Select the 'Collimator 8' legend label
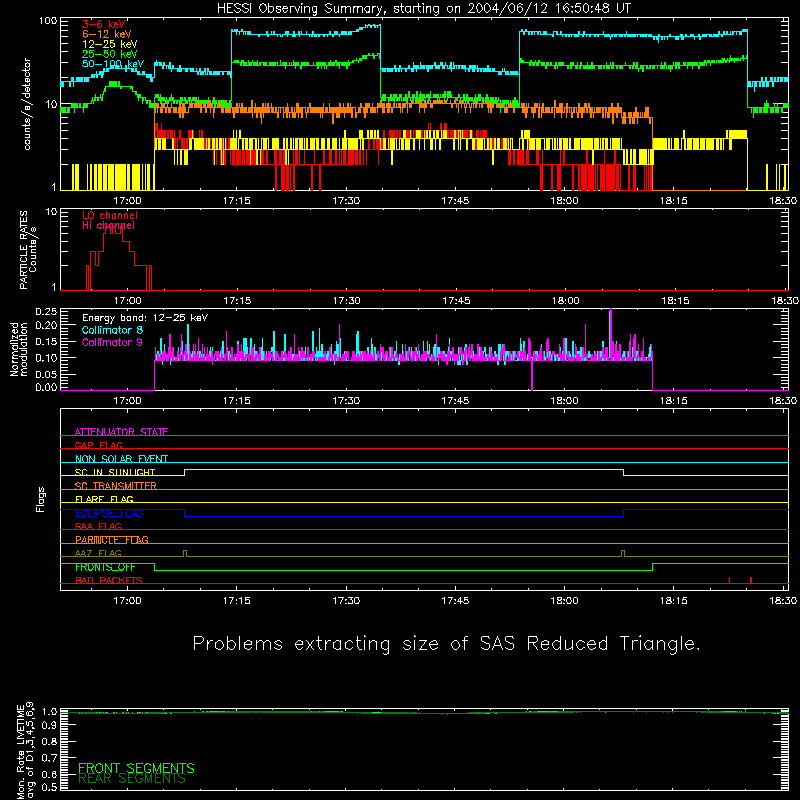 coord(112,330)
